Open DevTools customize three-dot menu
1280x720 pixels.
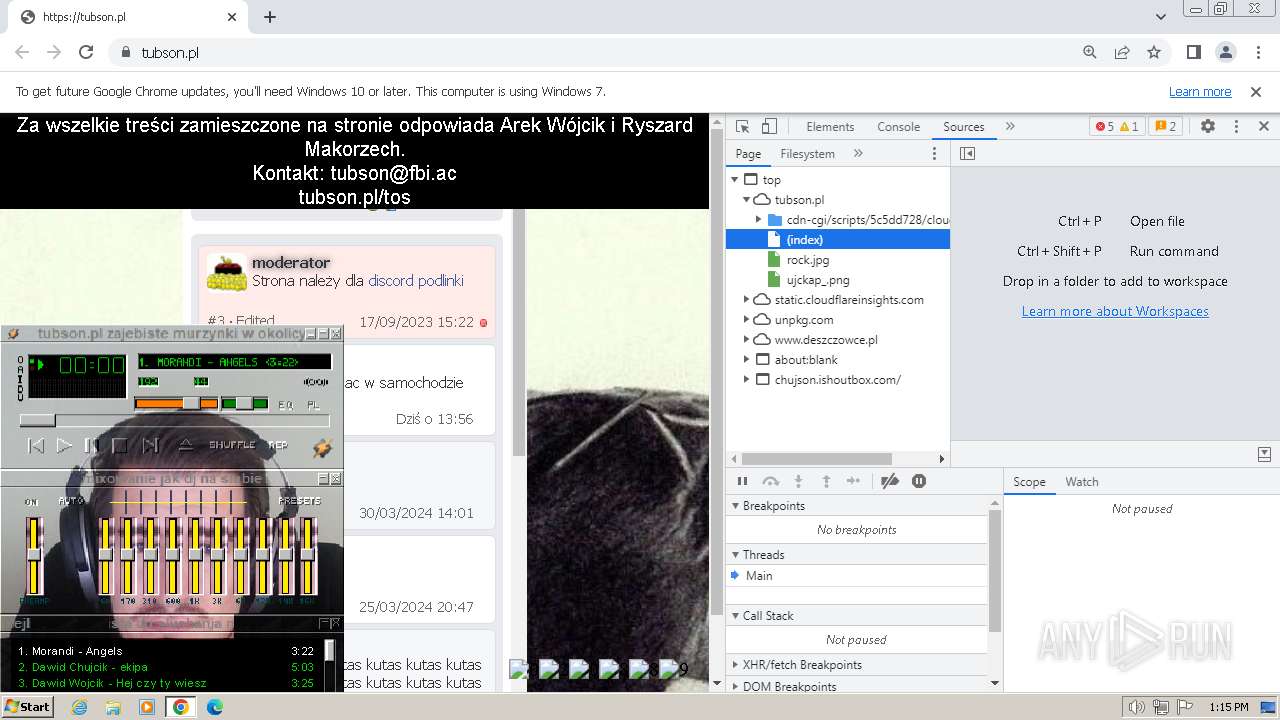click(1236, 127)
